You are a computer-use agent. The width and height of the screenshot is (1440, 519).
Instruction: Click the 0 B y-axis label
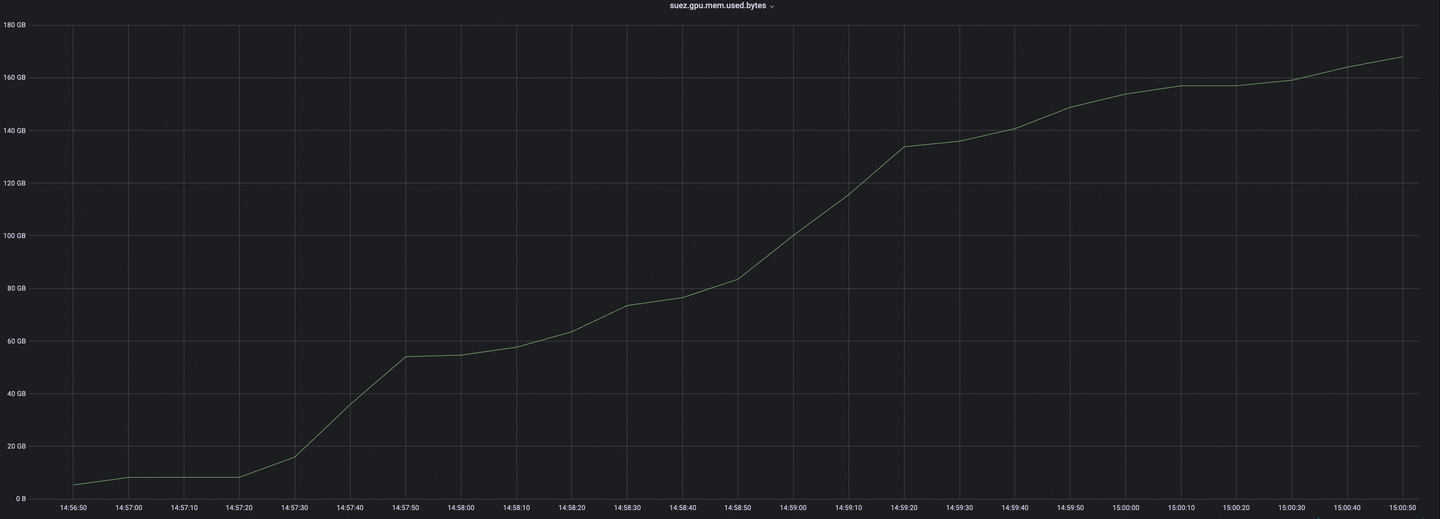(x=20, y=499)
